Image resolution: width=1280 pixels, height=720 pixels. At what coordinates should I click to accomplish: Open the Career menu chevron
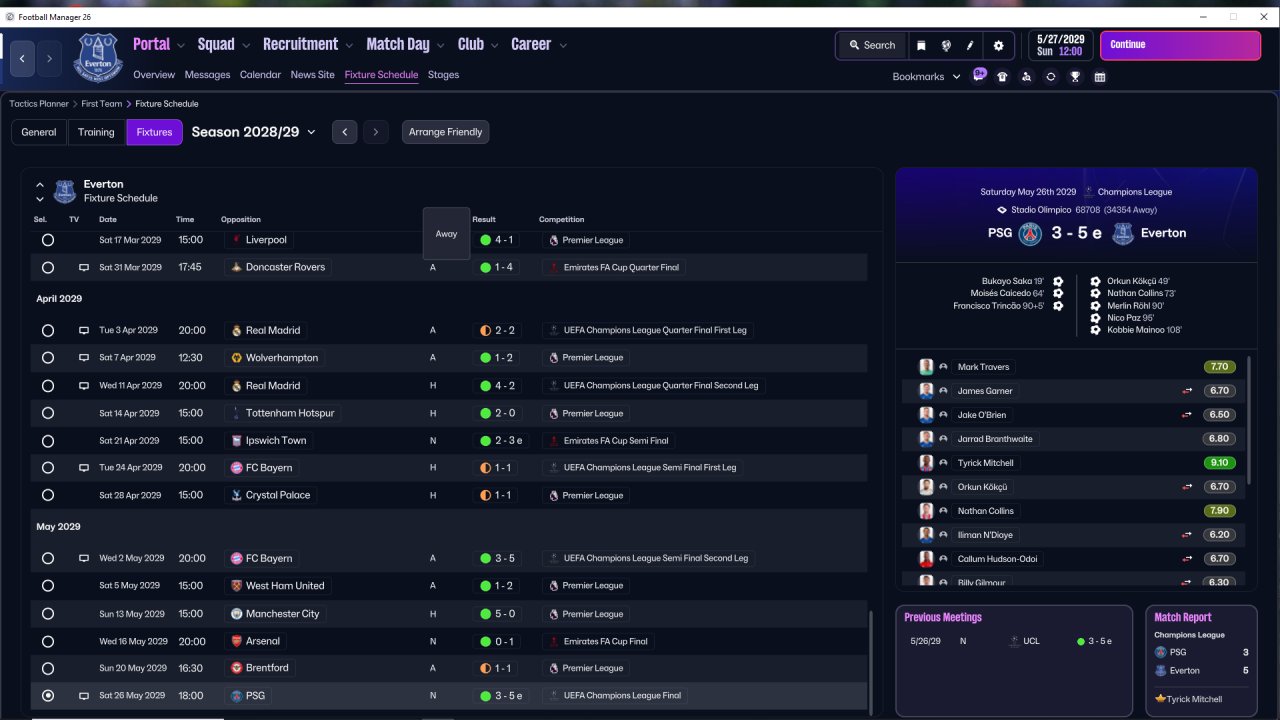click(563, 45)
